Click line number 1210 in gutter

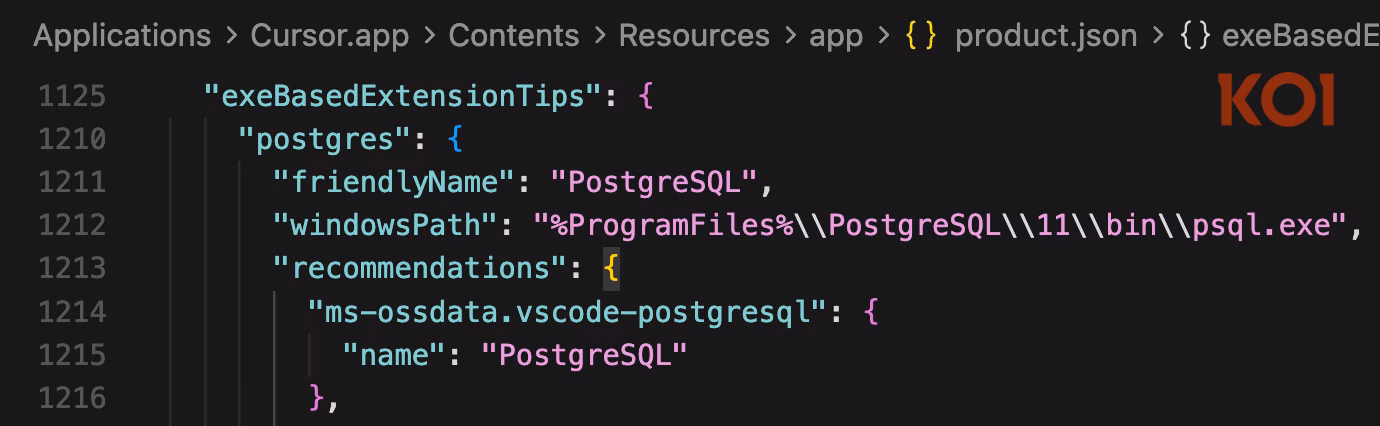point(72,140)
